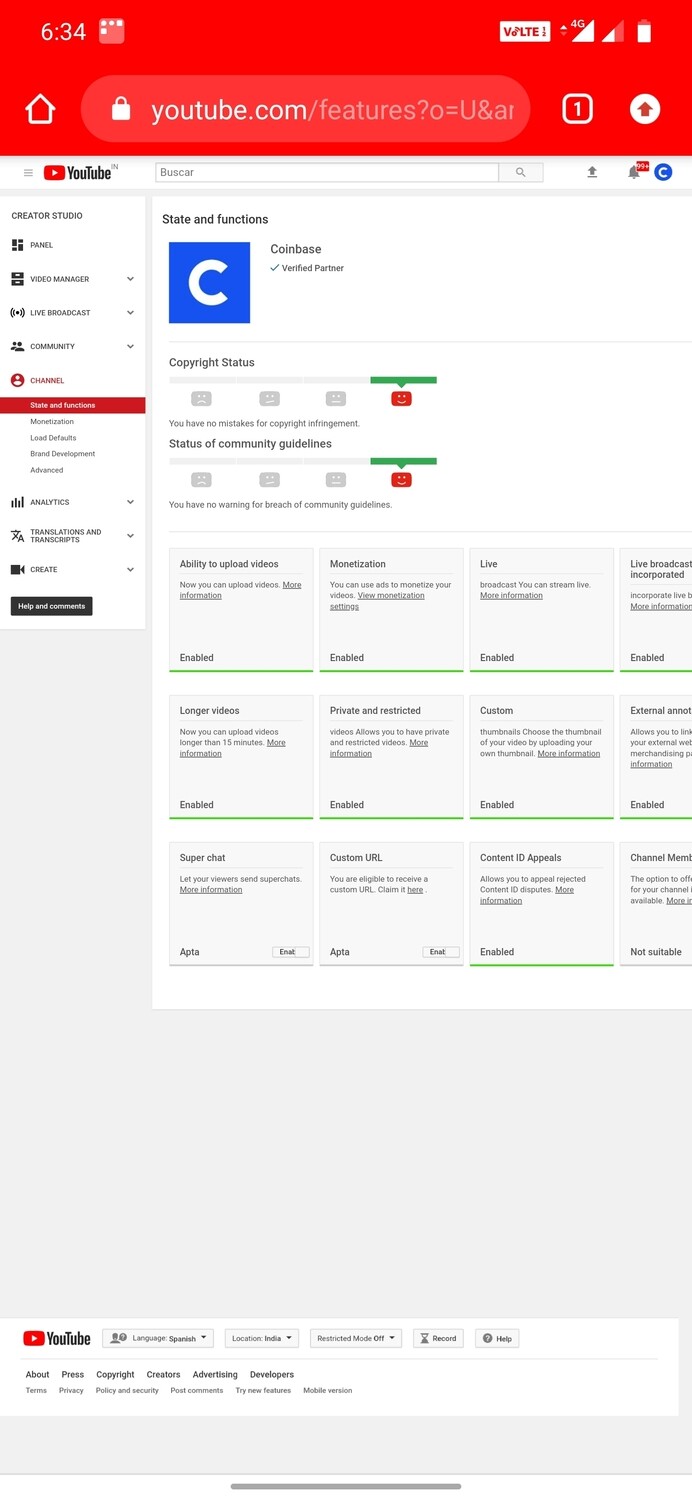Open Advanced in sidebar

(46, 470)
